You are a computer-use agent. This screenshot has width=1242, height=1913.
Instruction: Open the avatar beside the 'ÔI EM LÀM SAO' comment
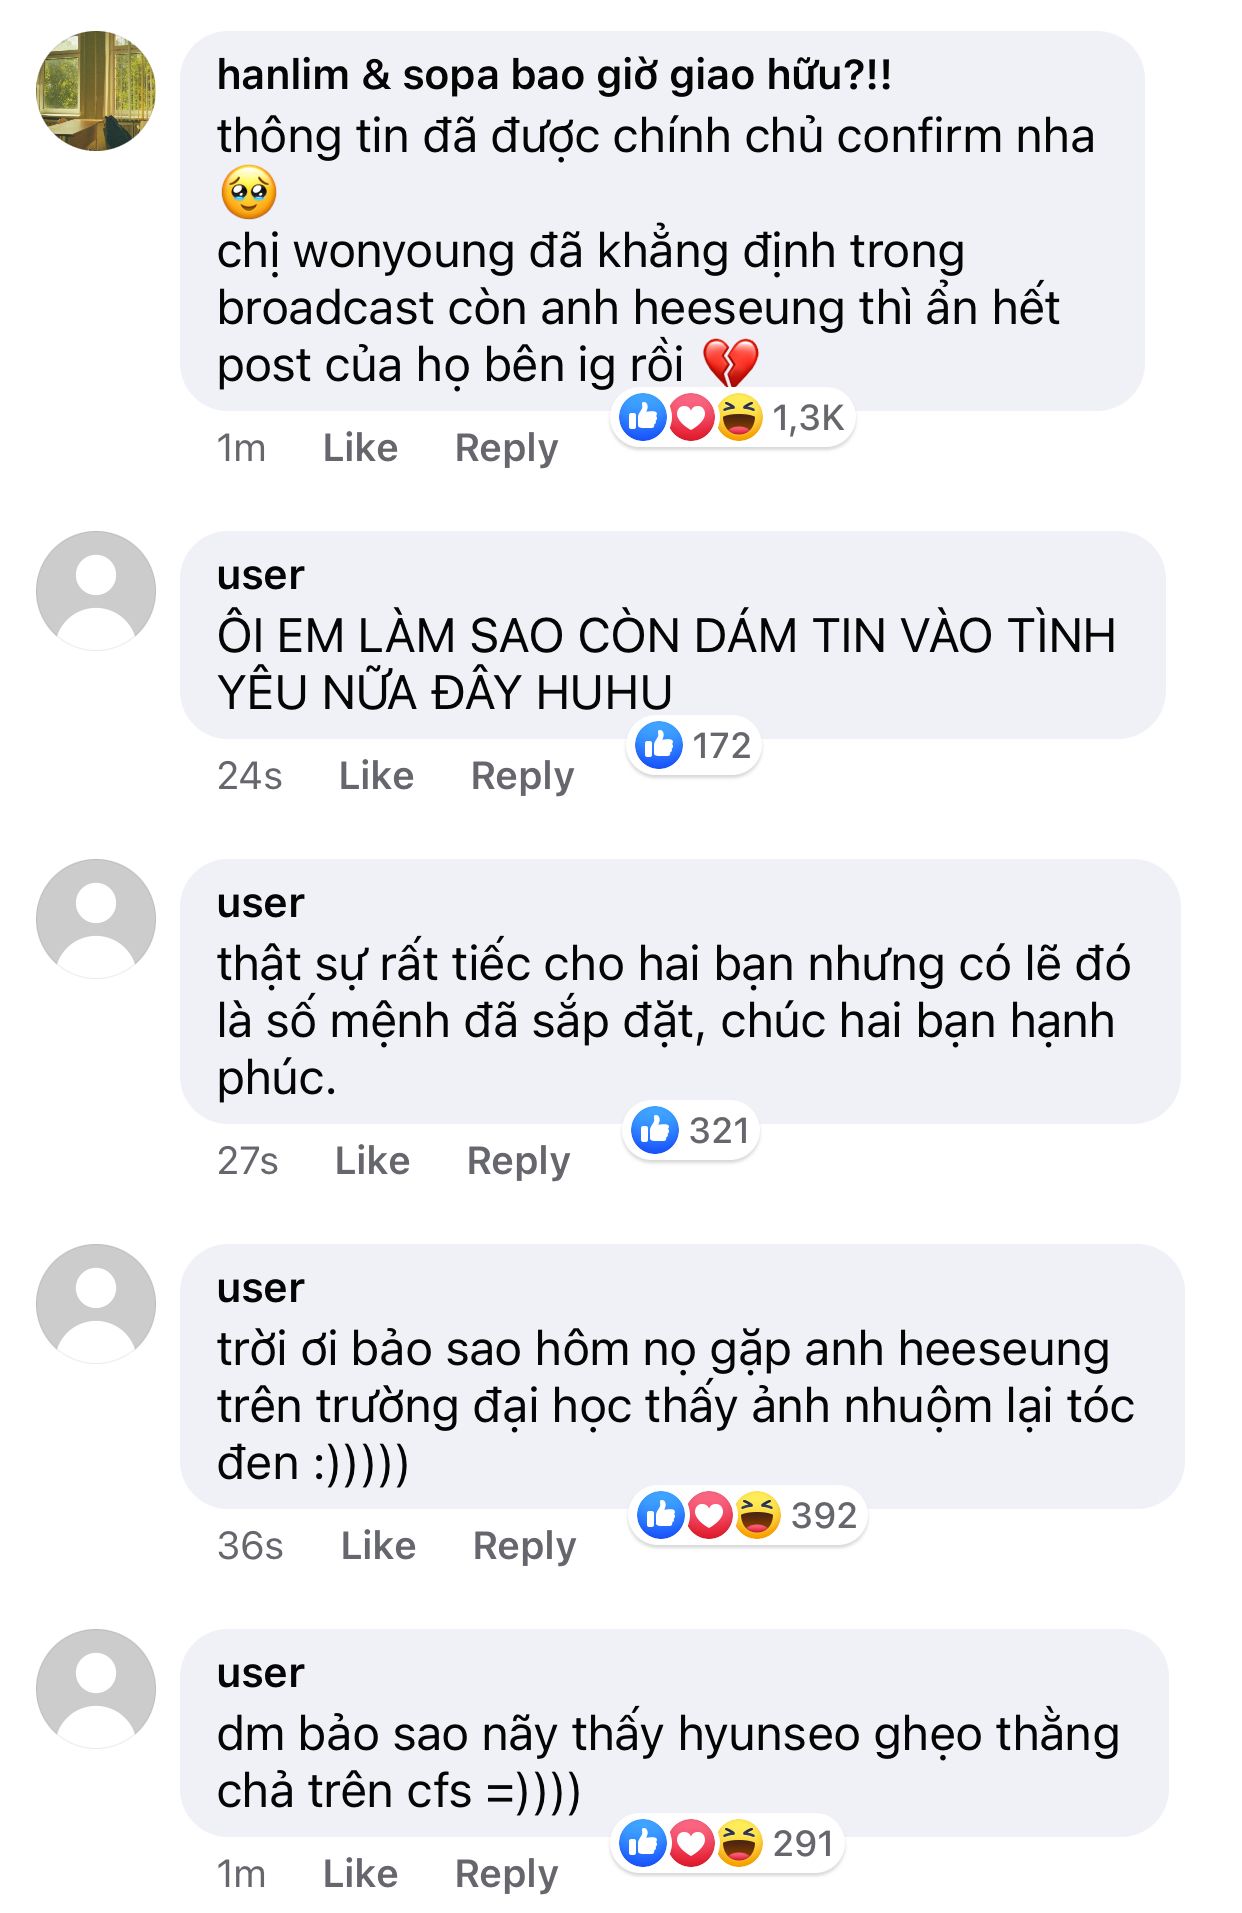coord(96,591)
